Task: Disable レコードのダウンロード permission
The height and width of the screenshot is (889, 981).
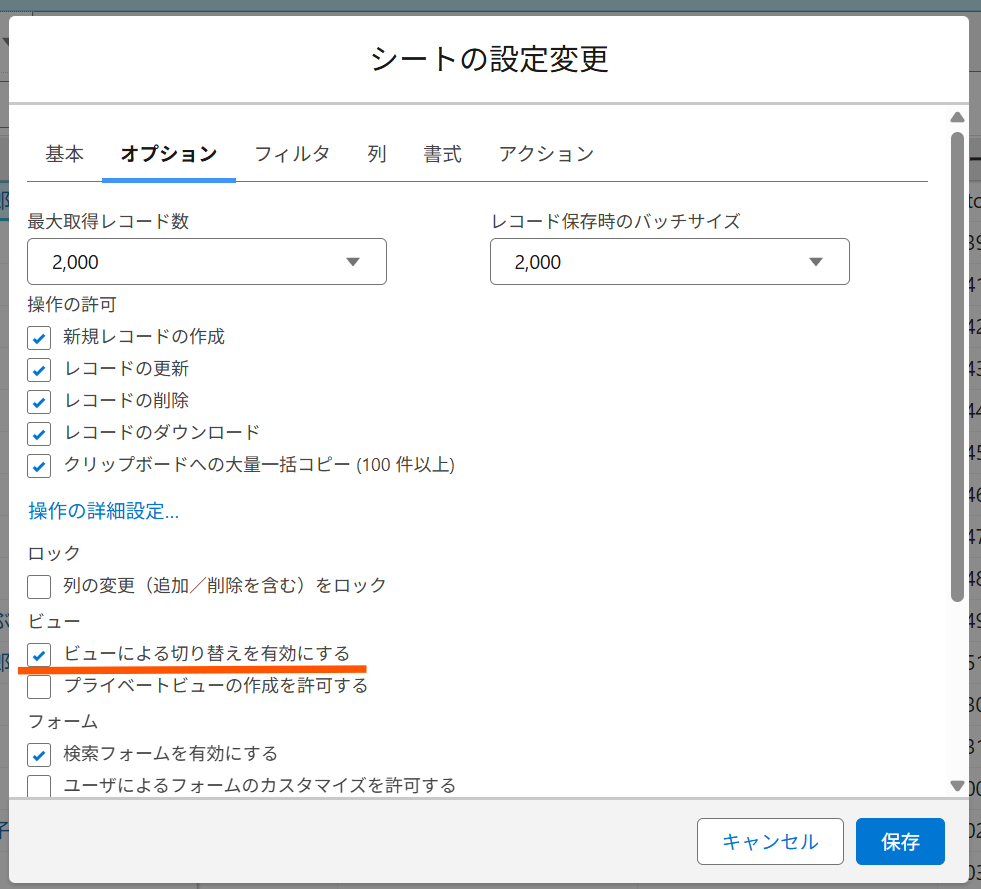Action: tap(39, 434)
